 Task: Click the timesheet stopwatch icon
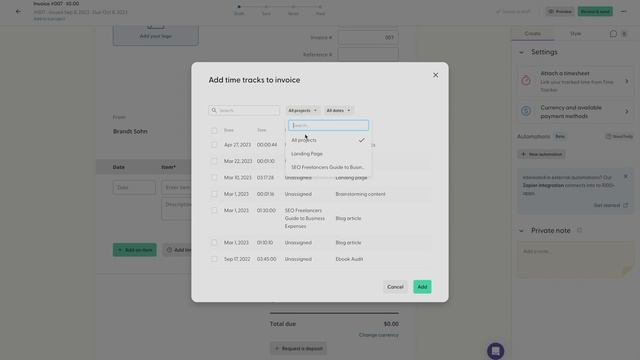pyautogui.click(x=526, y=80)
